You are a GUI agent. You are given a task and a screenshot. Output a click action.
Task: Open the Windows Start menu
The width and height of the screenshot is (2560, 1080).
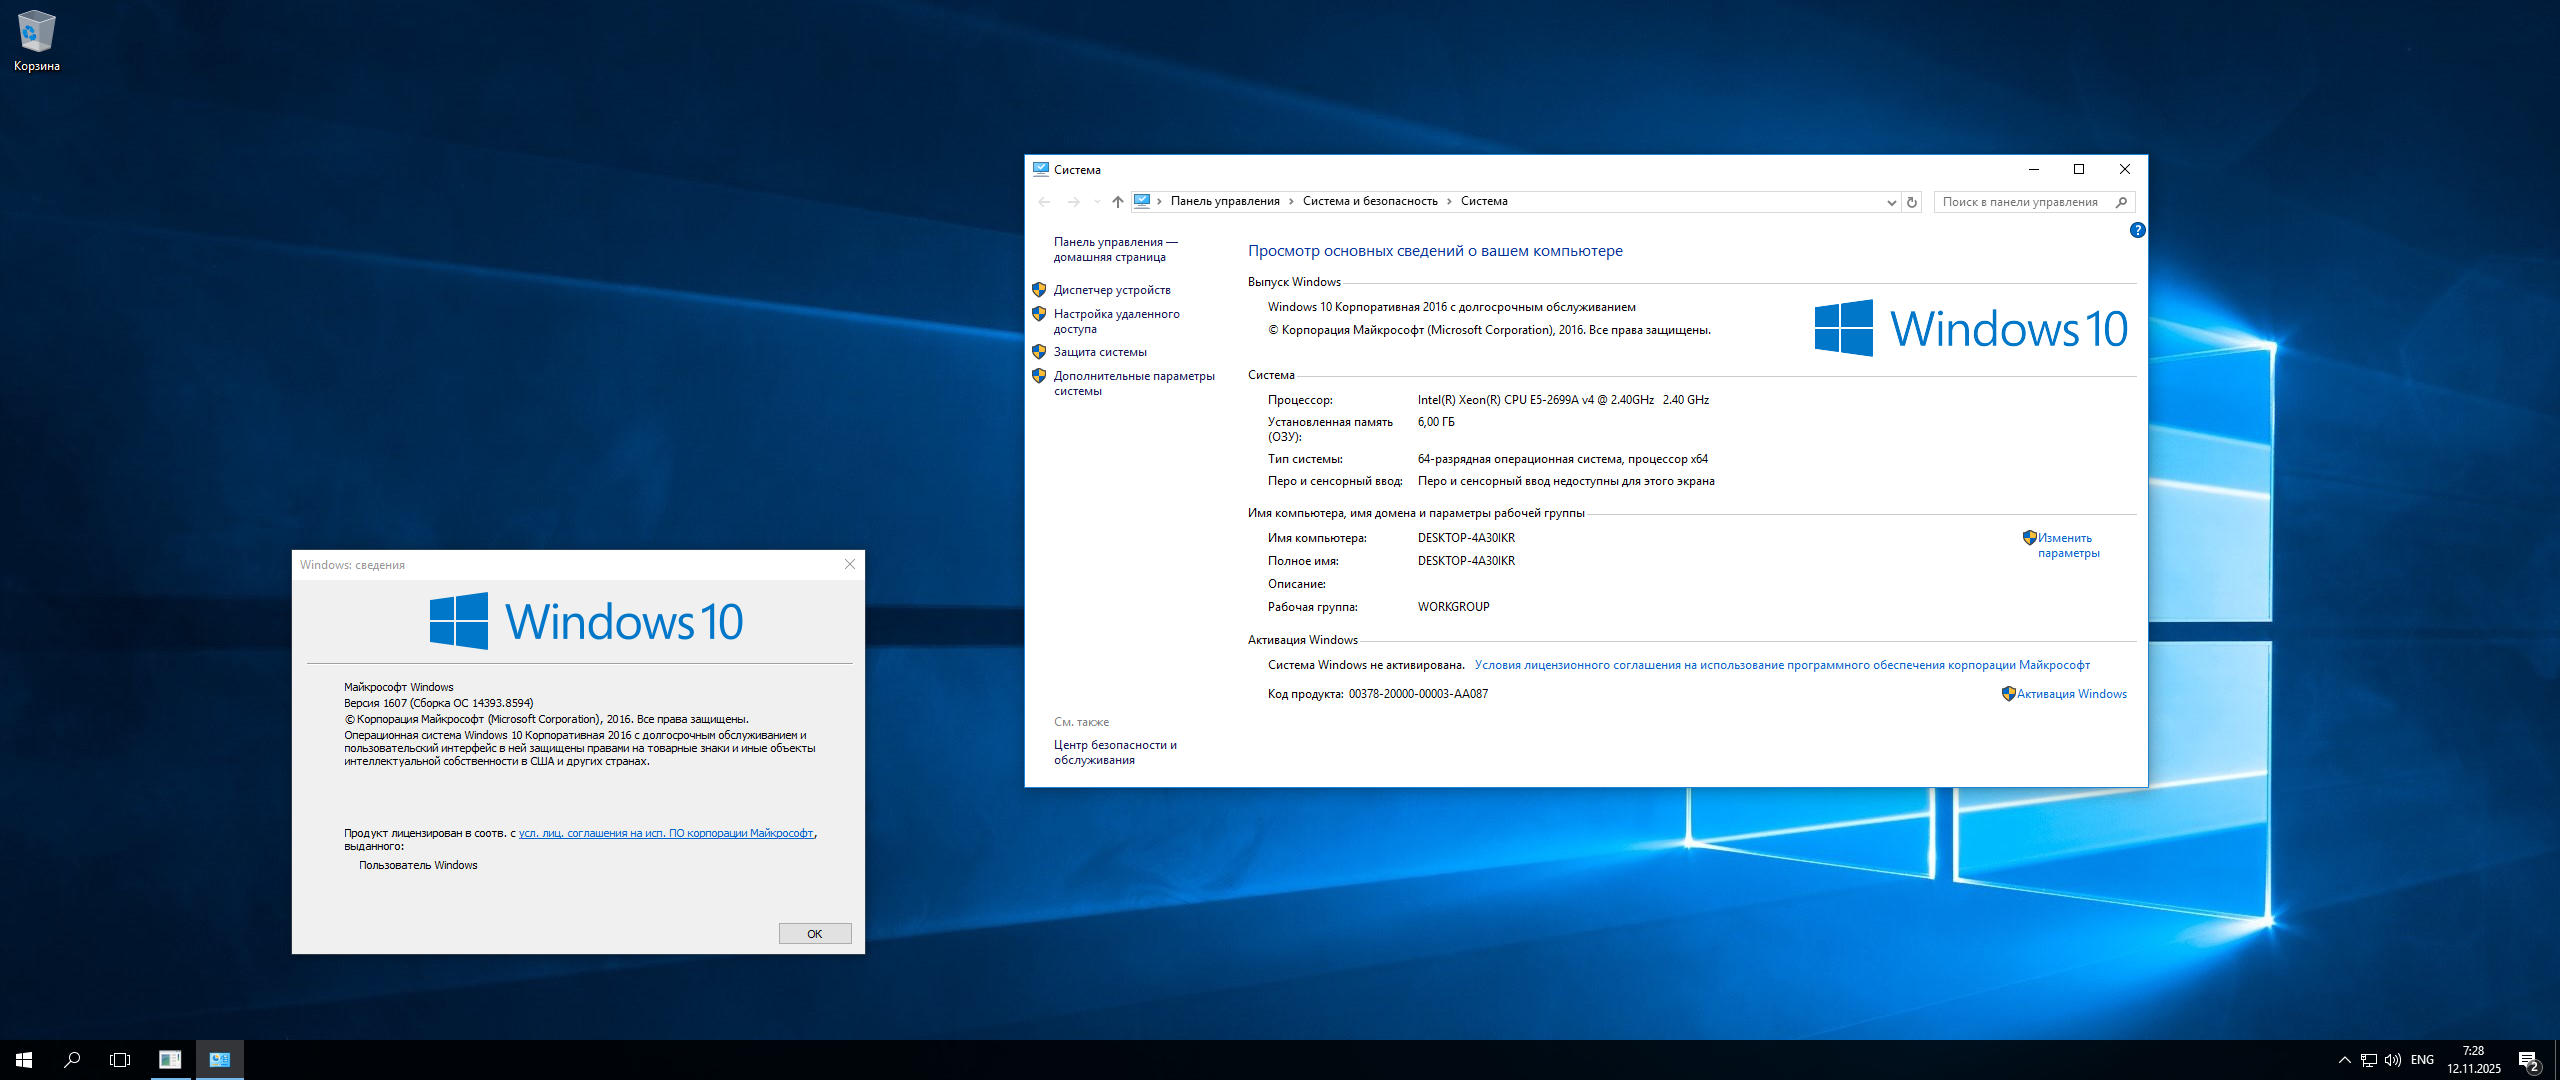[x=24, y=1060]
